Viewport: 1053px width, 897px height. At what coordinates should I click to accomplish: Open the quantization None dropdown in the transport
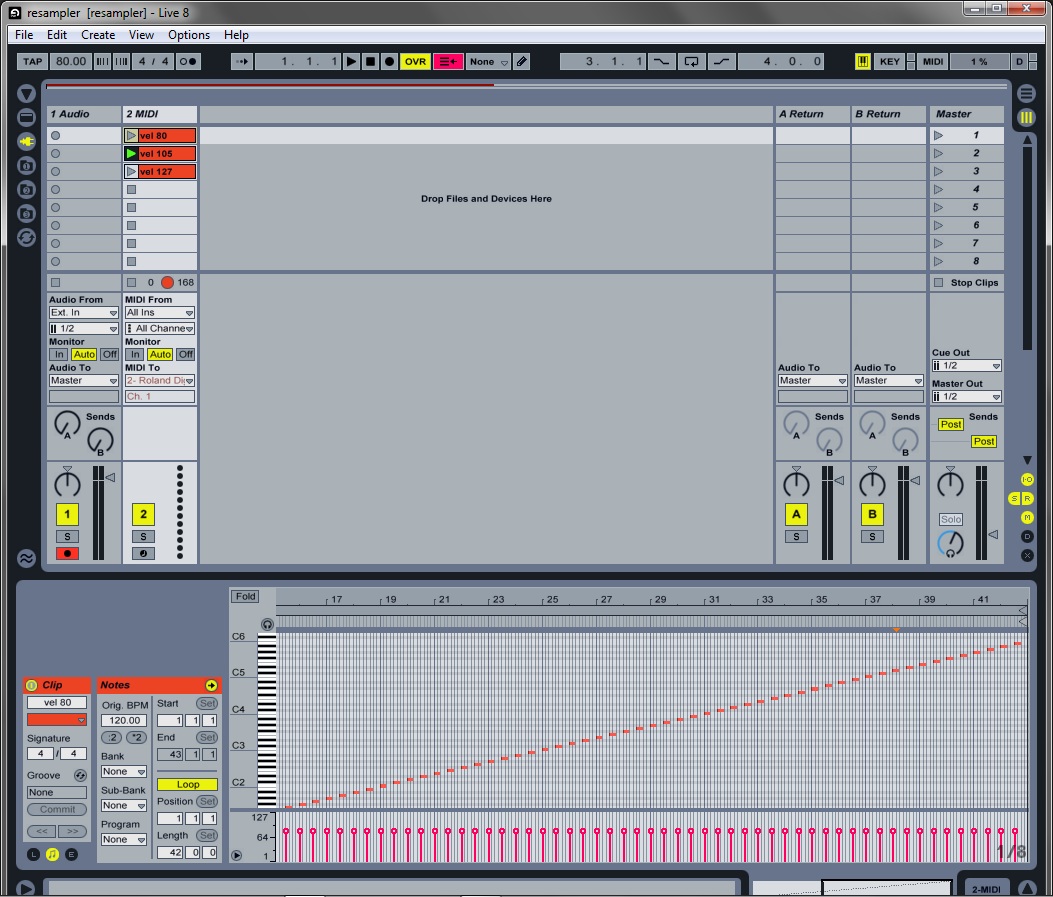487,61
